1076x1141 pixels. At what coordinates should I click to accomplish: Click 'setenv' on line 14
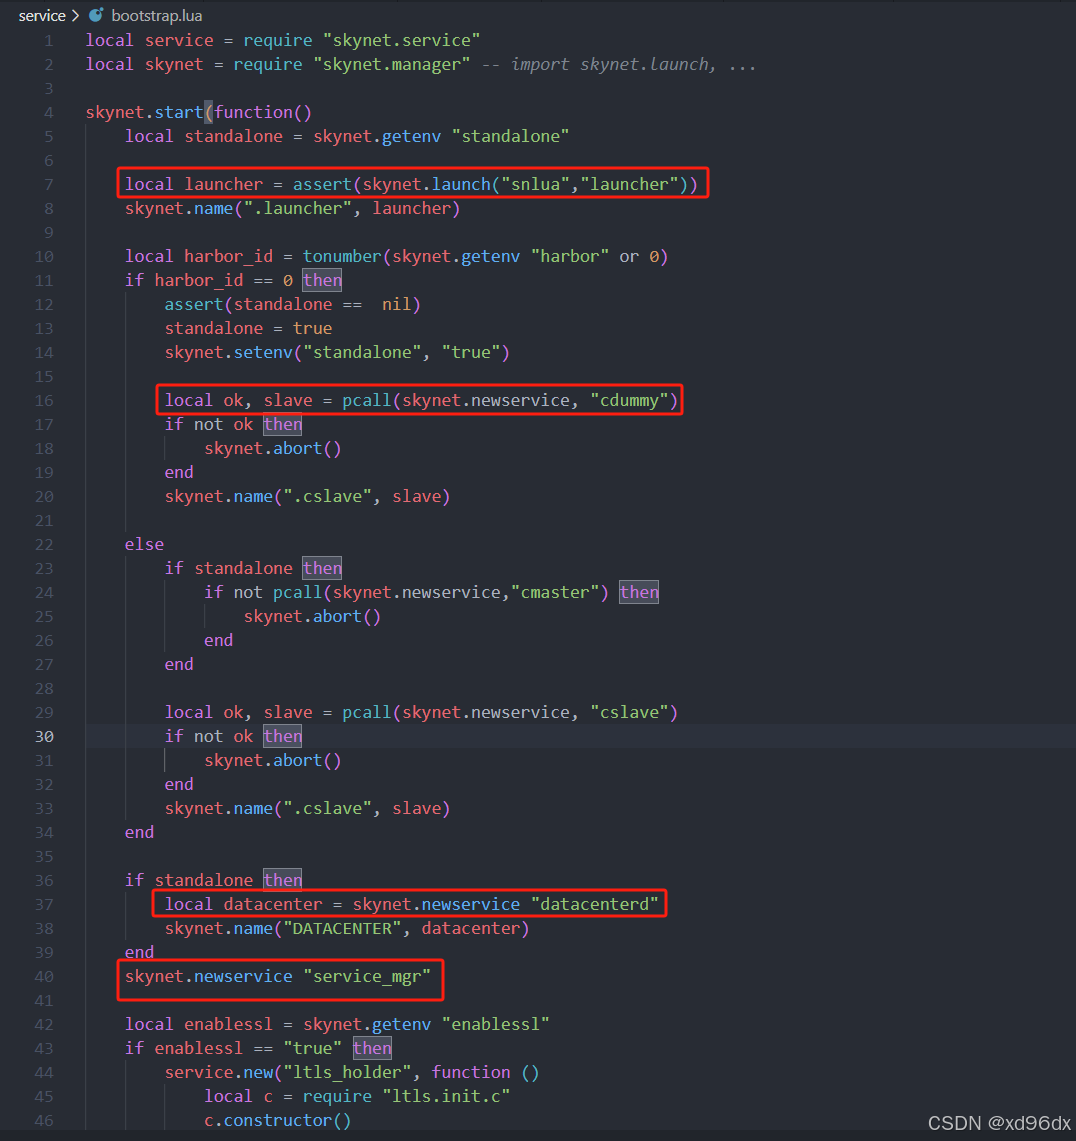click(263, 352)
